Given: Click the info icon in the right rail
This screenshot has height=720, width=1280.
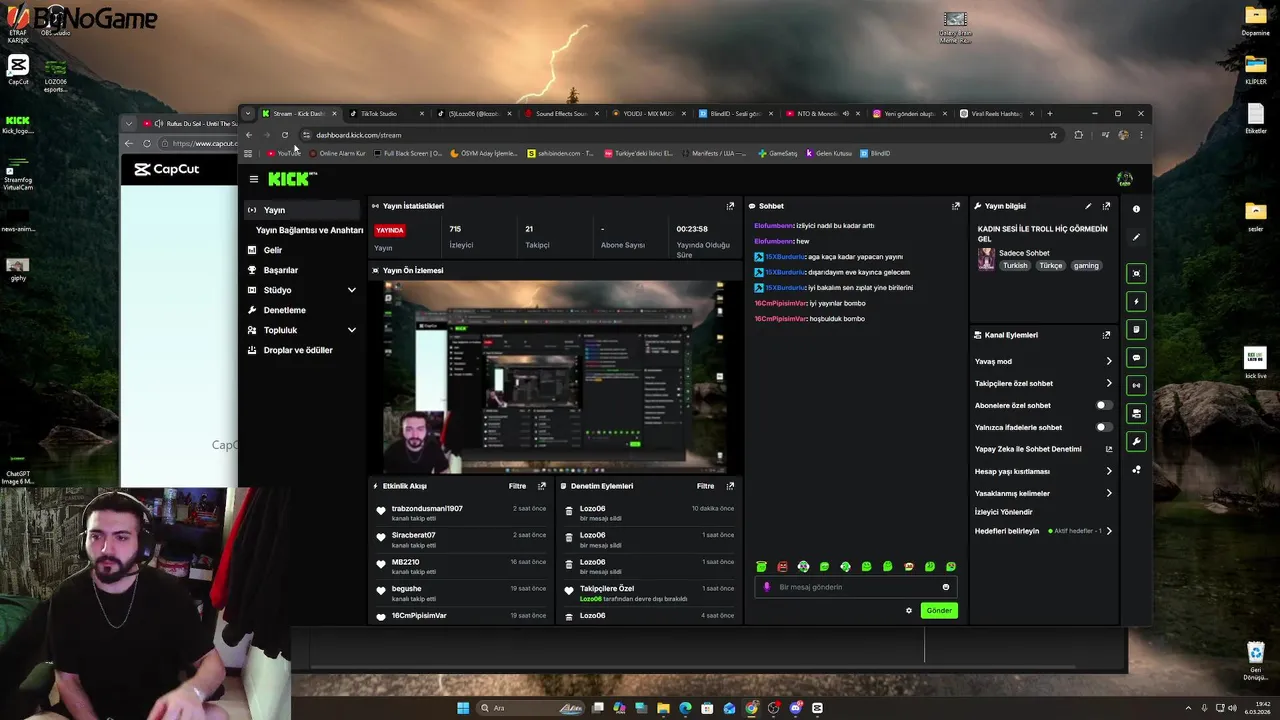Looking at the screenshot, I should [x=1136, y=209].
